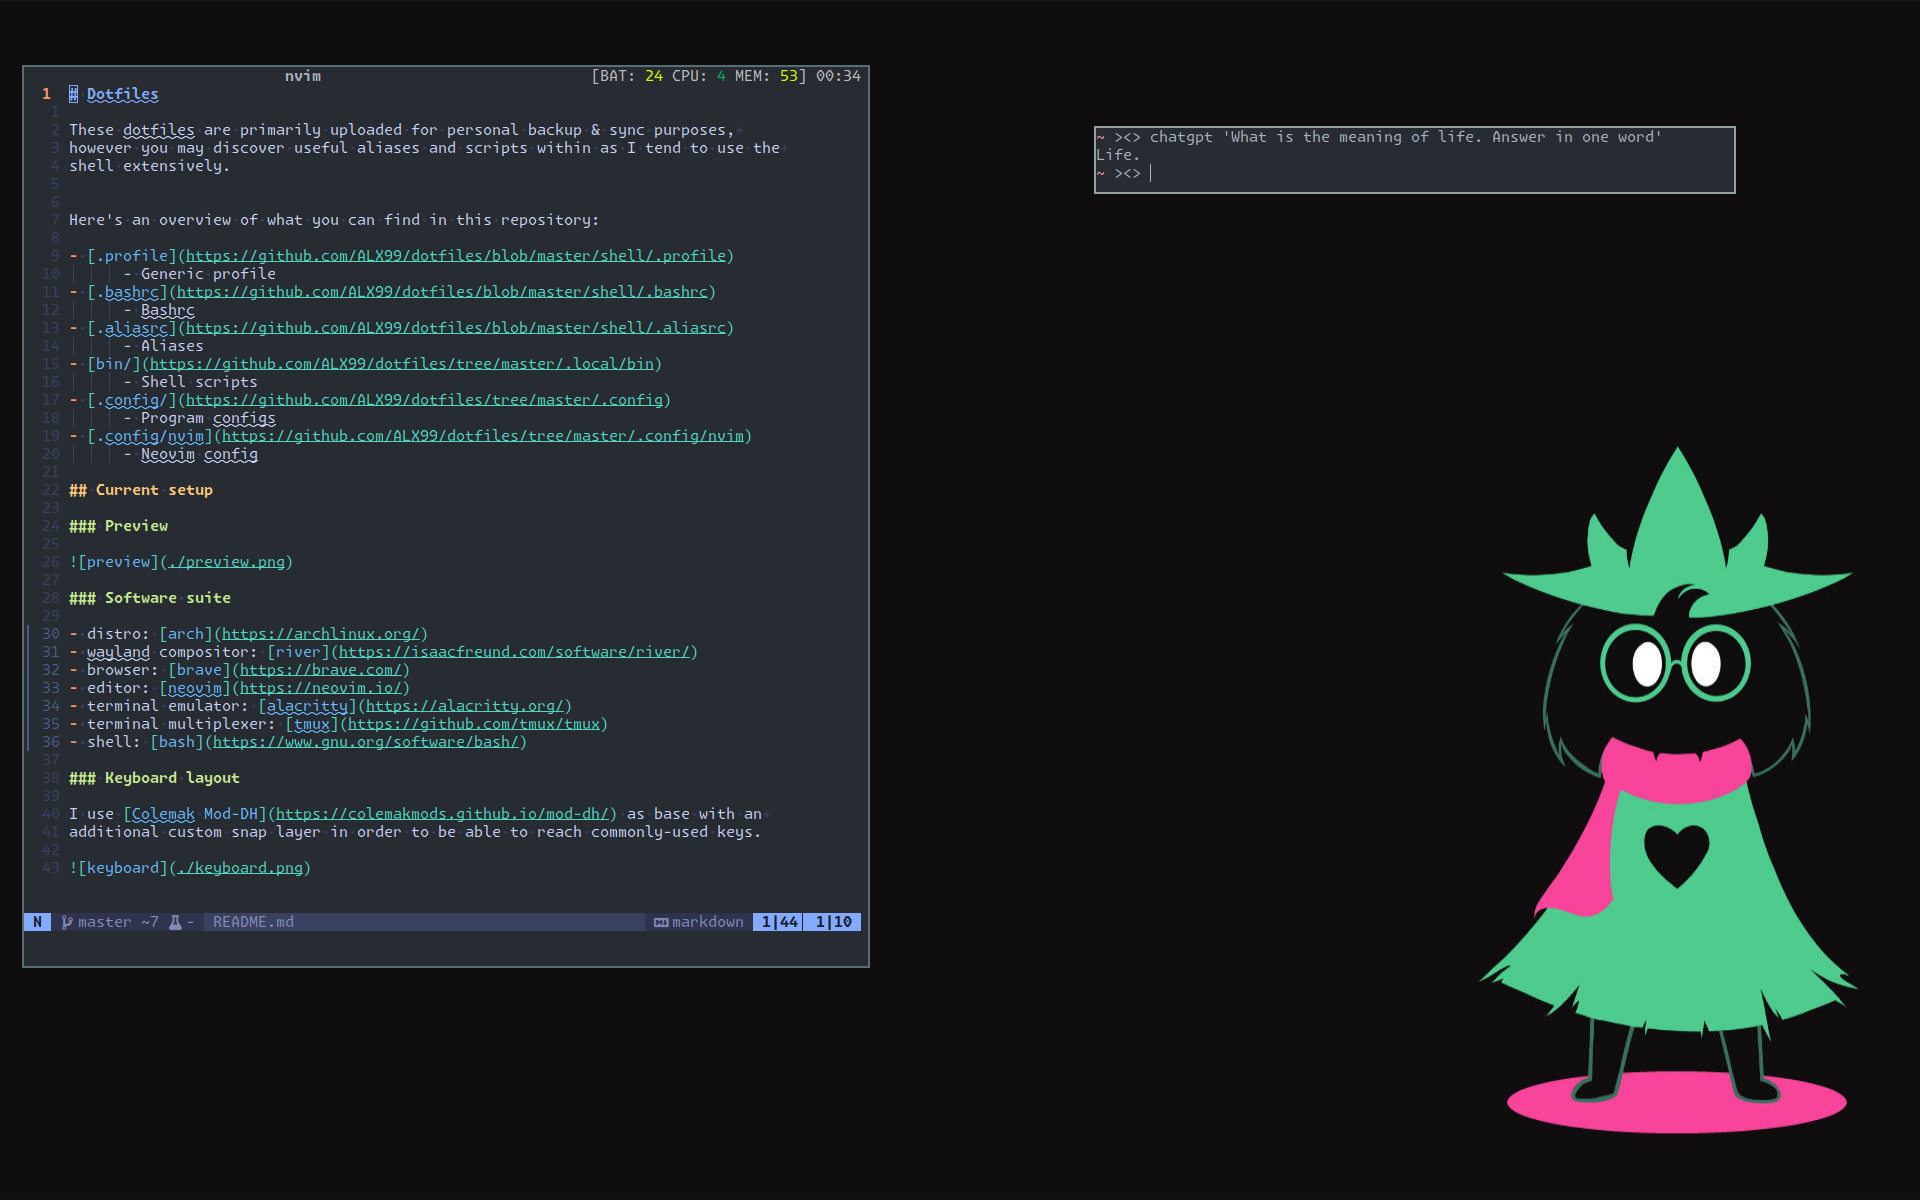Click the '### Keyboard layout' heading
This screenshot has width=1920, height=1200.
[x=154, y=778]
